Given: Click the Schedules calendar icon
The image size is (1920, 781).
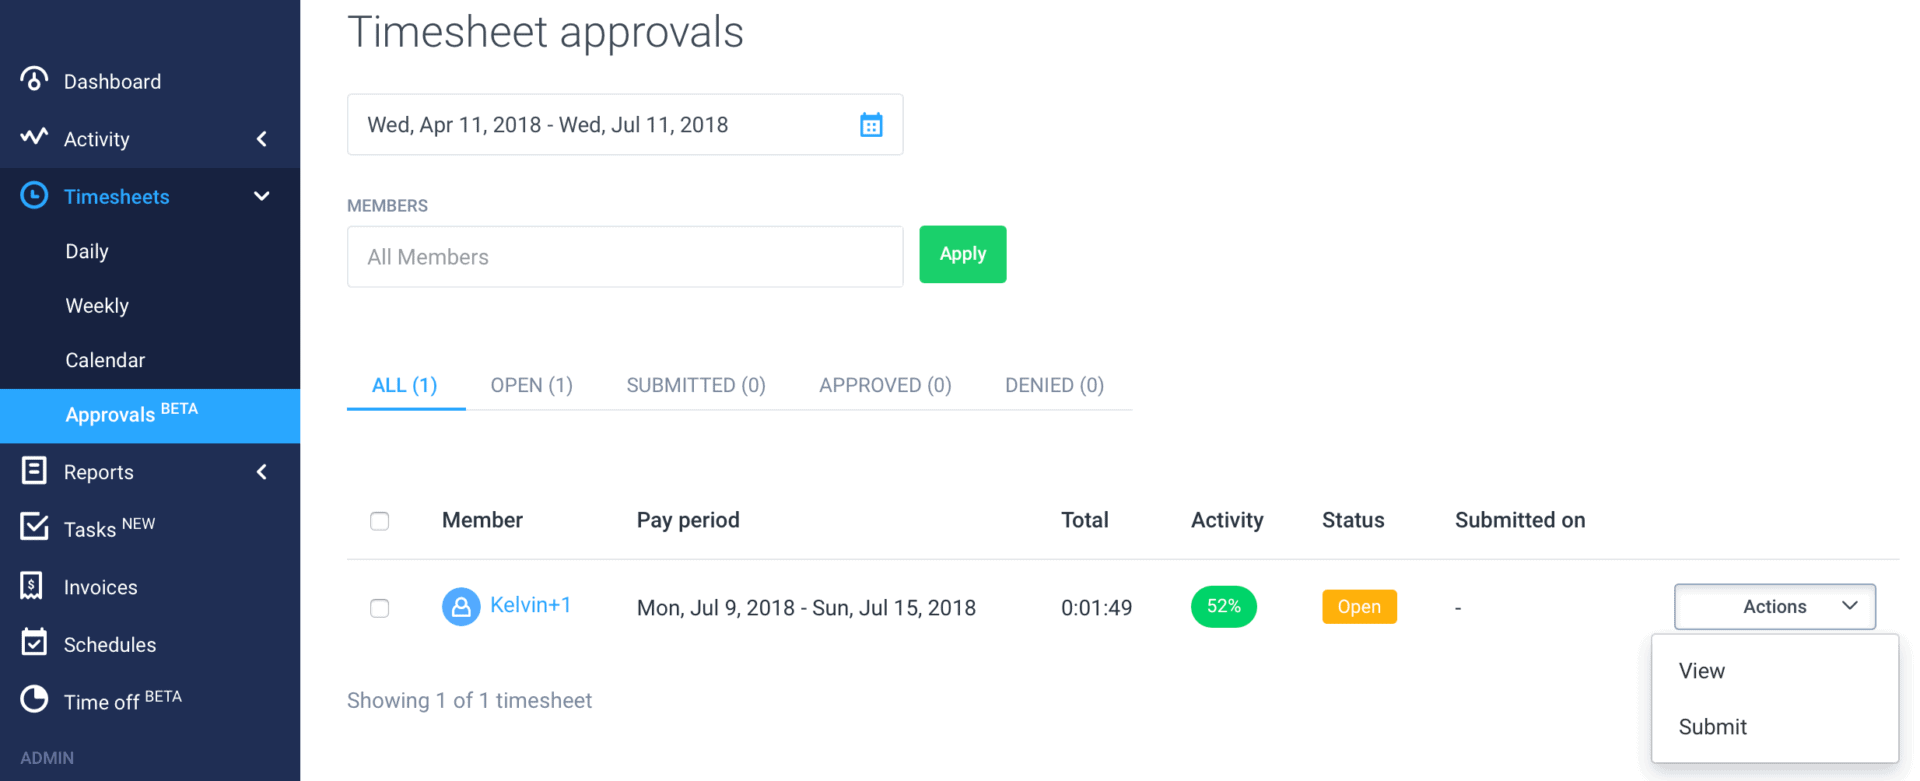Looking at the screenshot, I should tap(33, 643).
